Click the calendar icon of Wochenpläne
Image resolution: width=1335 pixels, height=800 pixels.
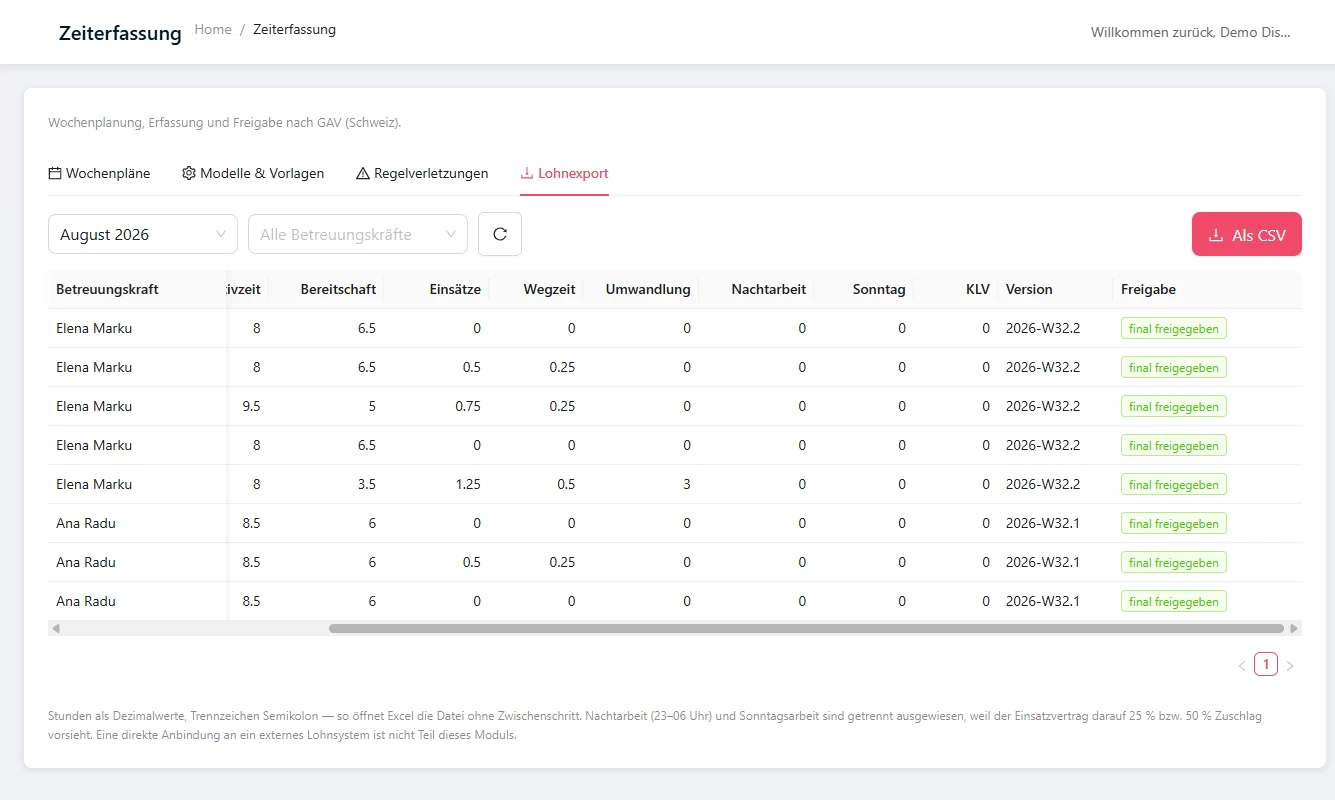point(55,173)
